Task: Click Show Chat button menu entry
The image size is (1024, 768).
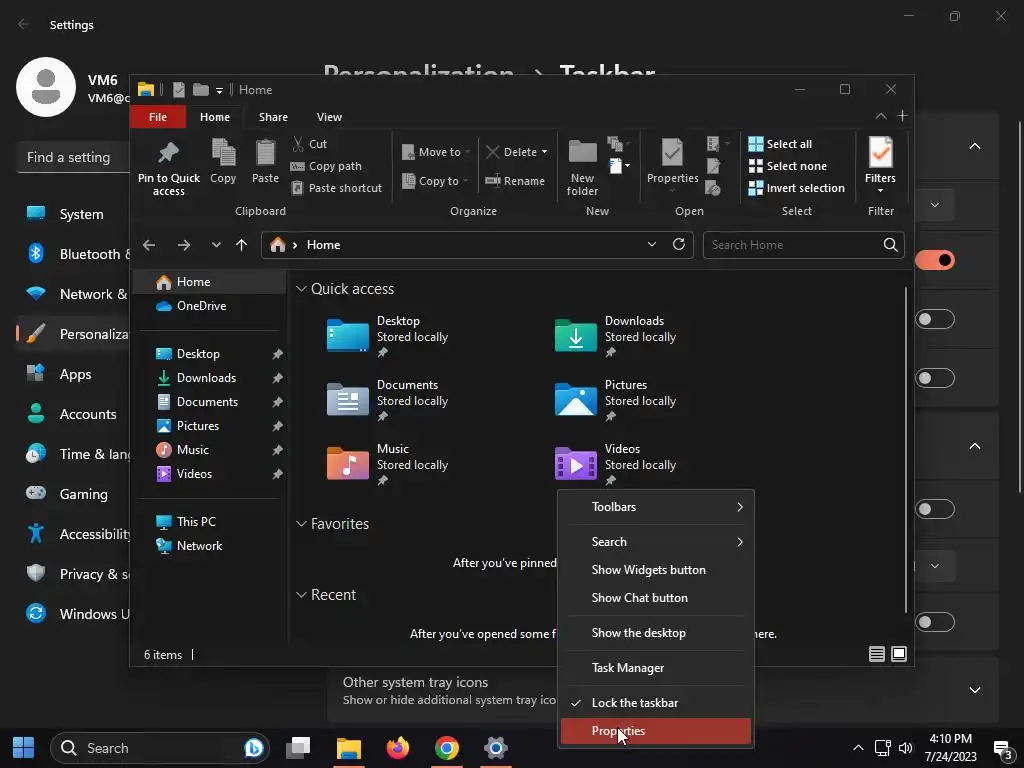Action: (656, 598)
